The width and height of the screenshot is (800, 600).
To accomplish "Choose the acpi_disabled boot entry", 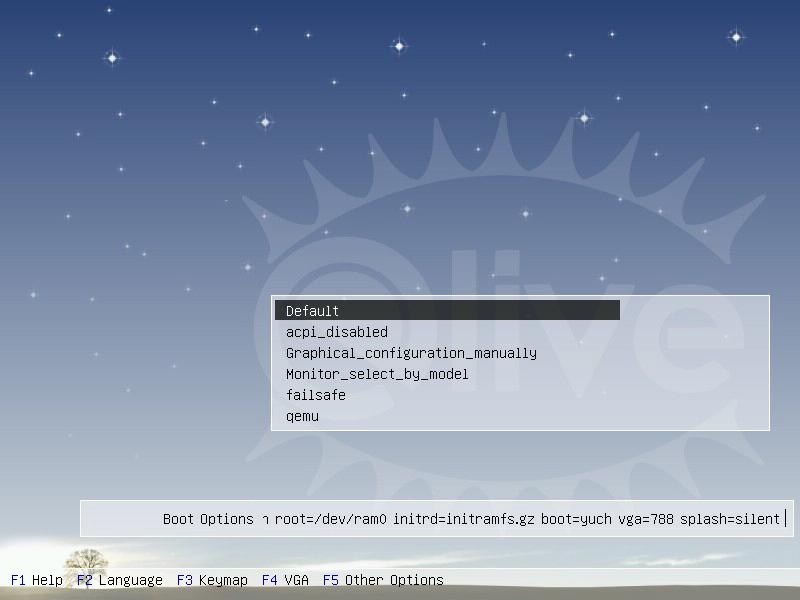I will tap(337, 332).
